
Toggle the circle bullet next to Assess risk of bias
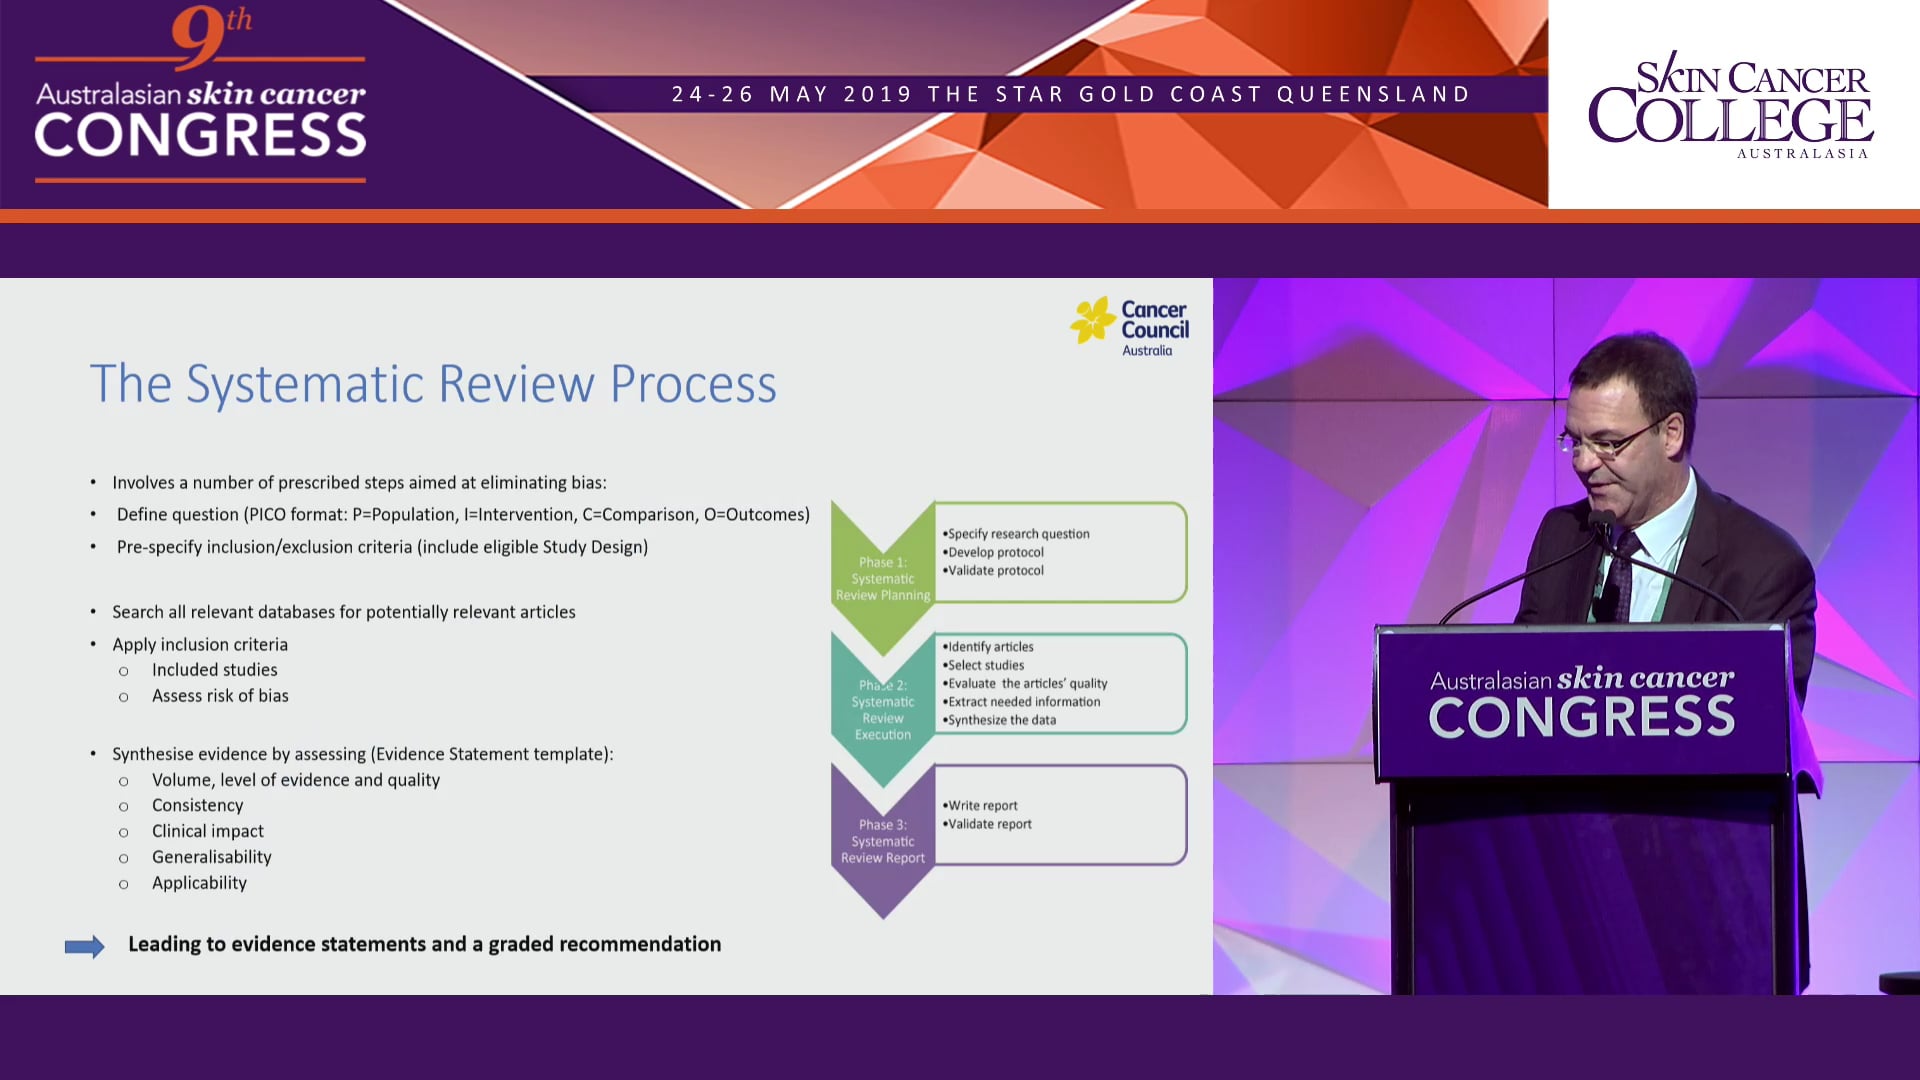[x=124, y=696]
